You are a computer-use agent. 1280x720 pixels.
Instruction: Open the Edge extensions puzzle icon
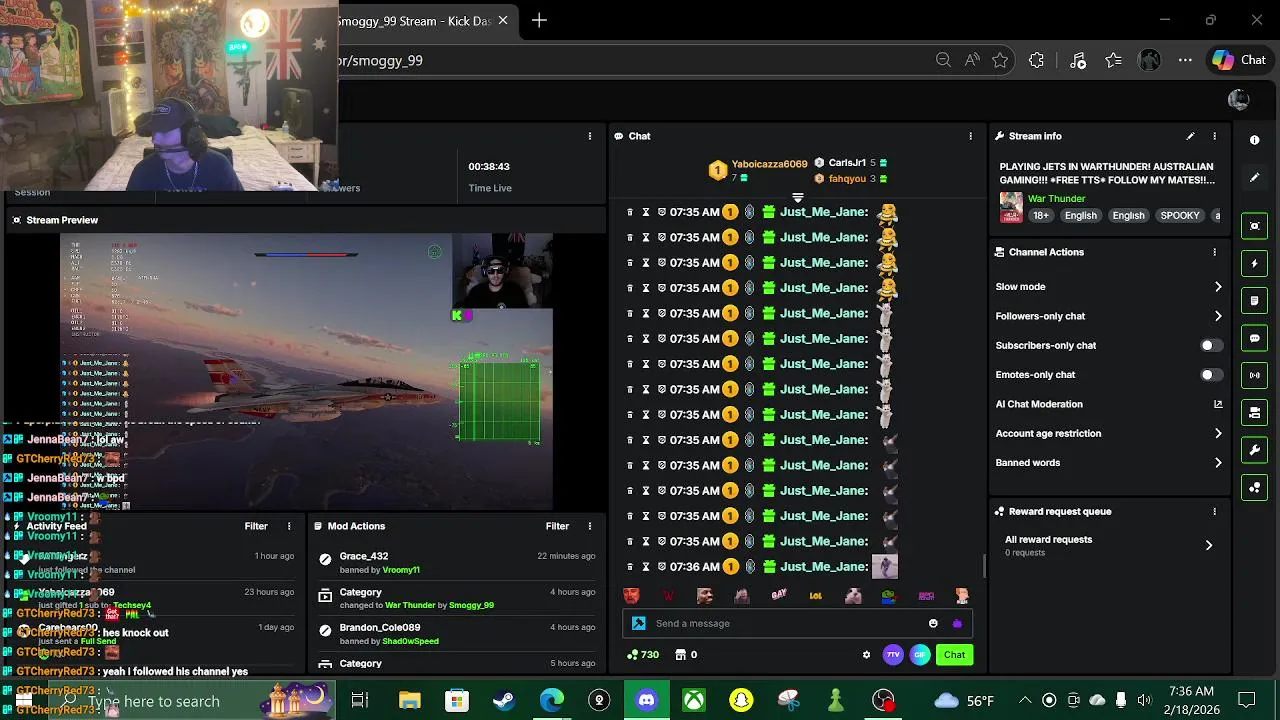pyautogui.click(x=1036, y=60)
